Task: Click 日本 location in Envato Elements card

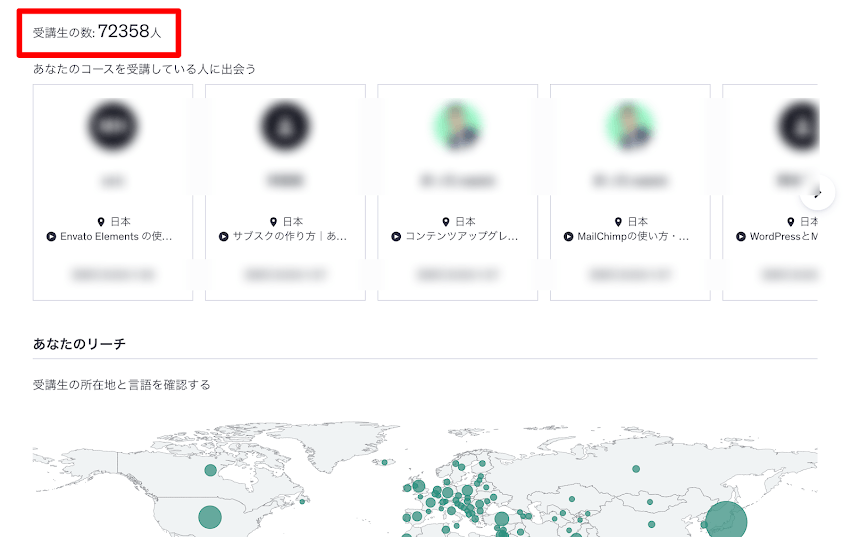Action: click(120, 222)
